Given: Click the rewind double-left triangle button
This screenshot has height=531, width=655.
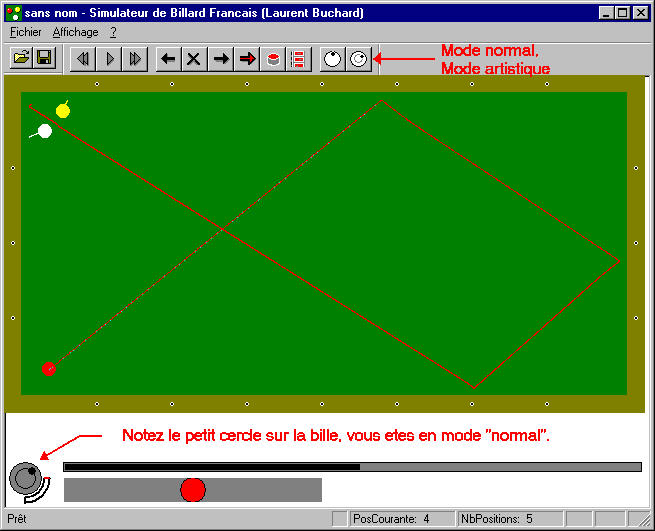Looking at the screenshot, I should (x=83, y=59).
